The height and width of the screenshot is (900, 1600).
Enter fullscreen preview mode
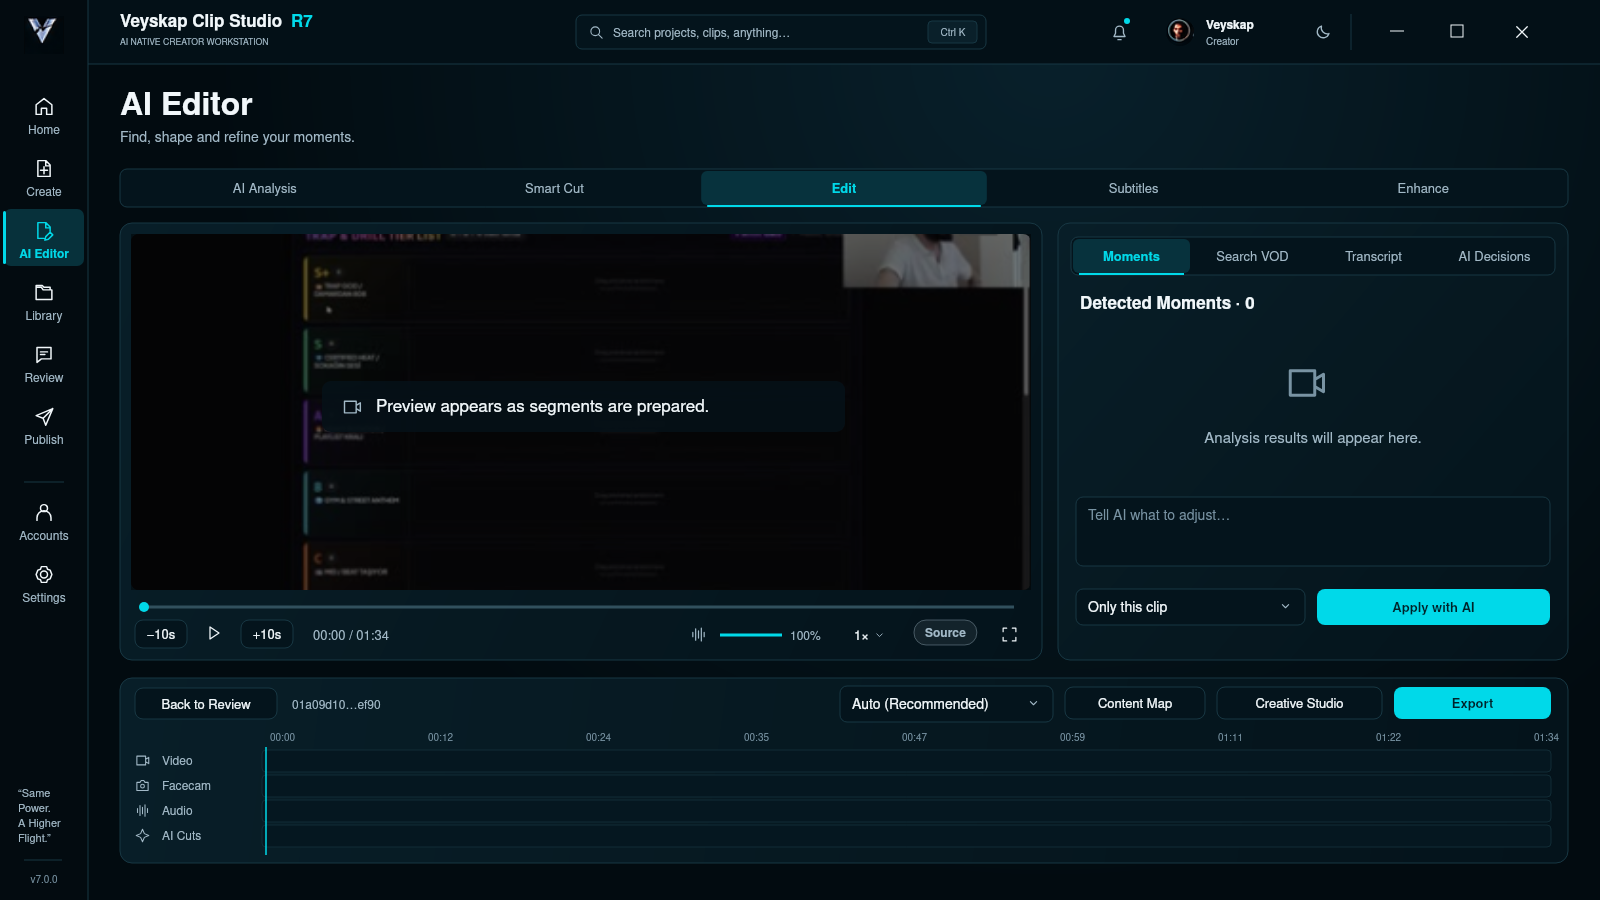(x=1009, y=634)
